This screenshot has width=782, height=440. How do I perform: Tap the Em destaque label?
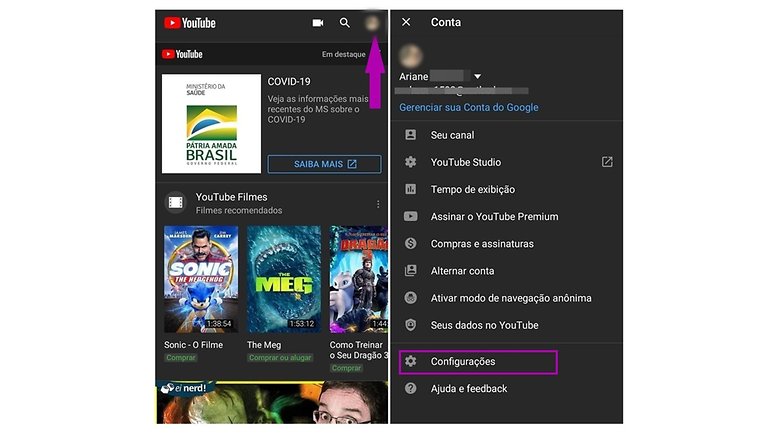(344, 54)
